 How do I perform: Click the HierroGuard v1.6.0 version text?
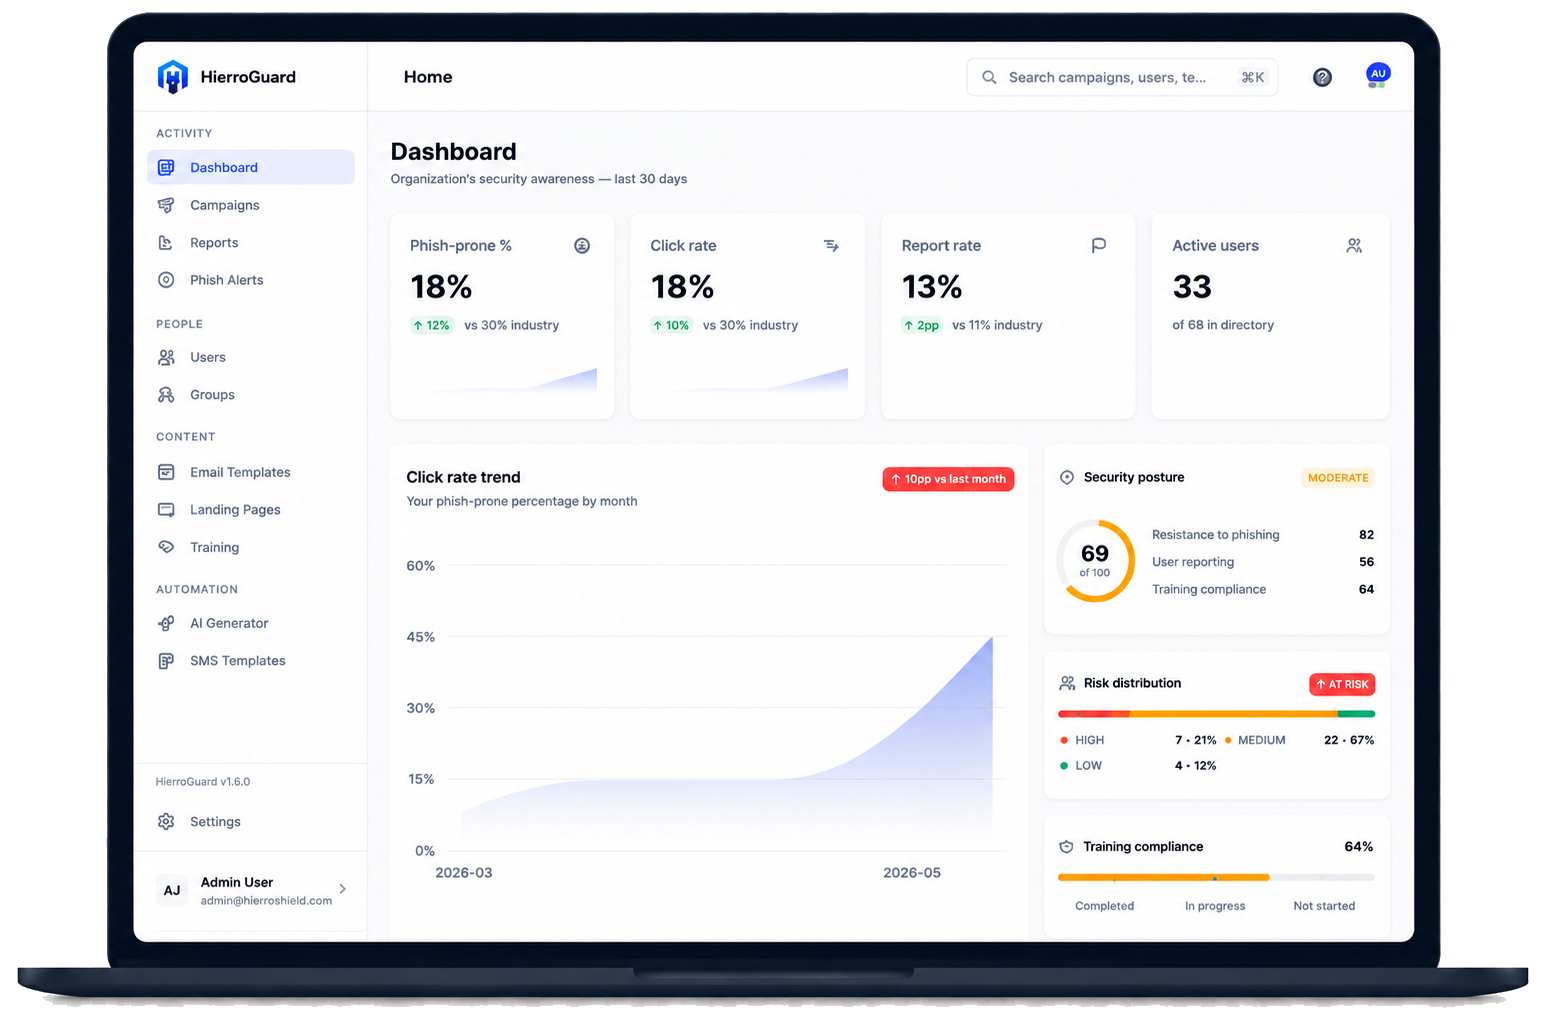coord(203,782)
